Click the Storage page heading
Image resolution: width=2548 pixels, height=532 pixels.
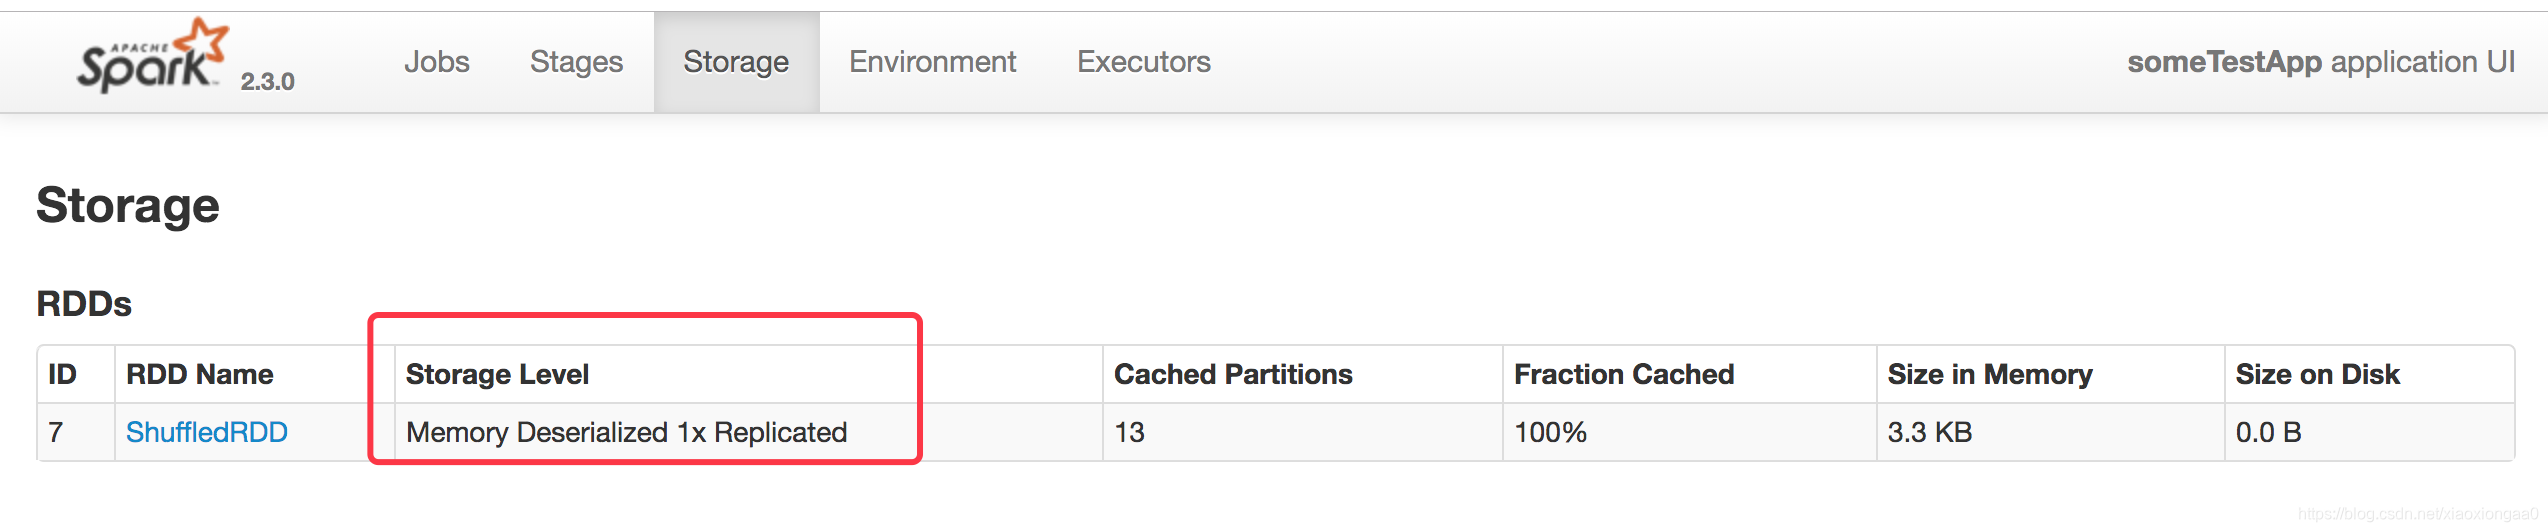(x=128, y=206)
